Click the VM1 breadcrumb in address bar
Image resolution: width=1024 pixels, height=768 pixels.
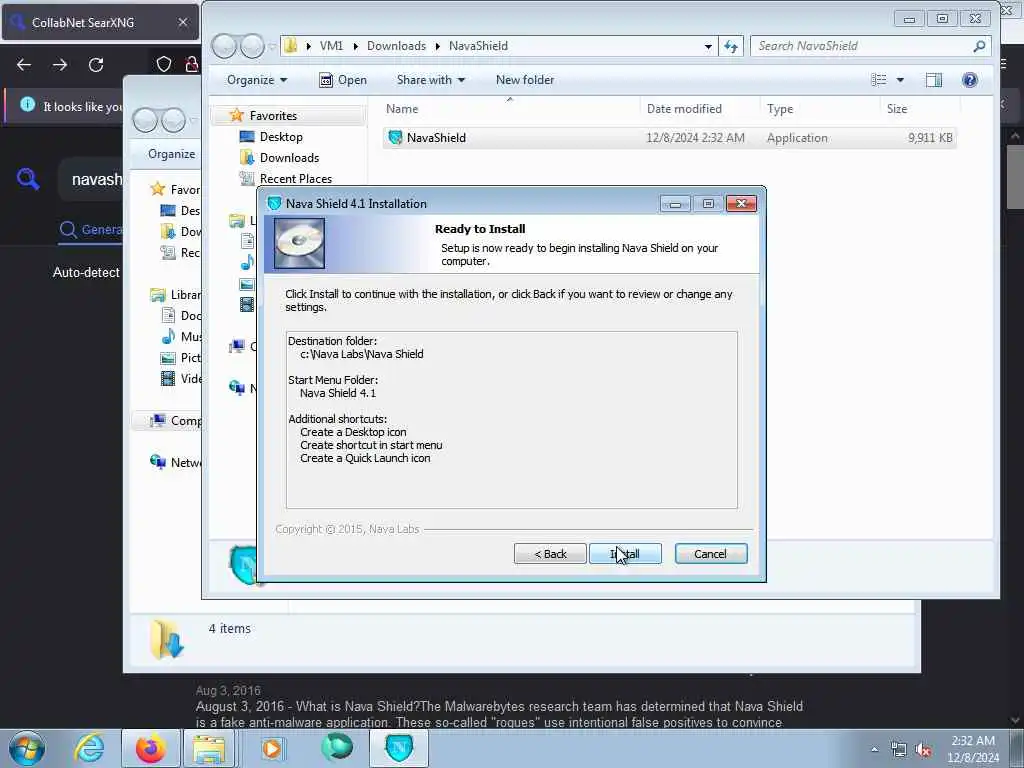click(331, 46)
